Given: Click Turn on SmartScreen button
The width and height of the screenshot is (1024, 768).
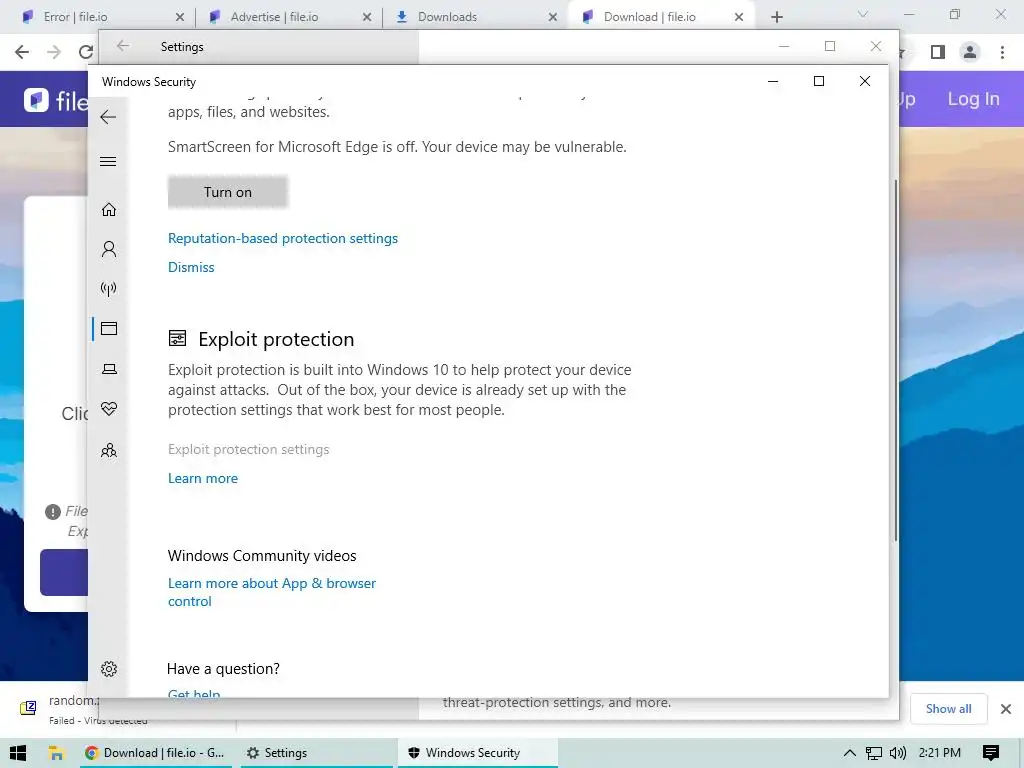Looking at the screenshot, I should click(227, 192).
